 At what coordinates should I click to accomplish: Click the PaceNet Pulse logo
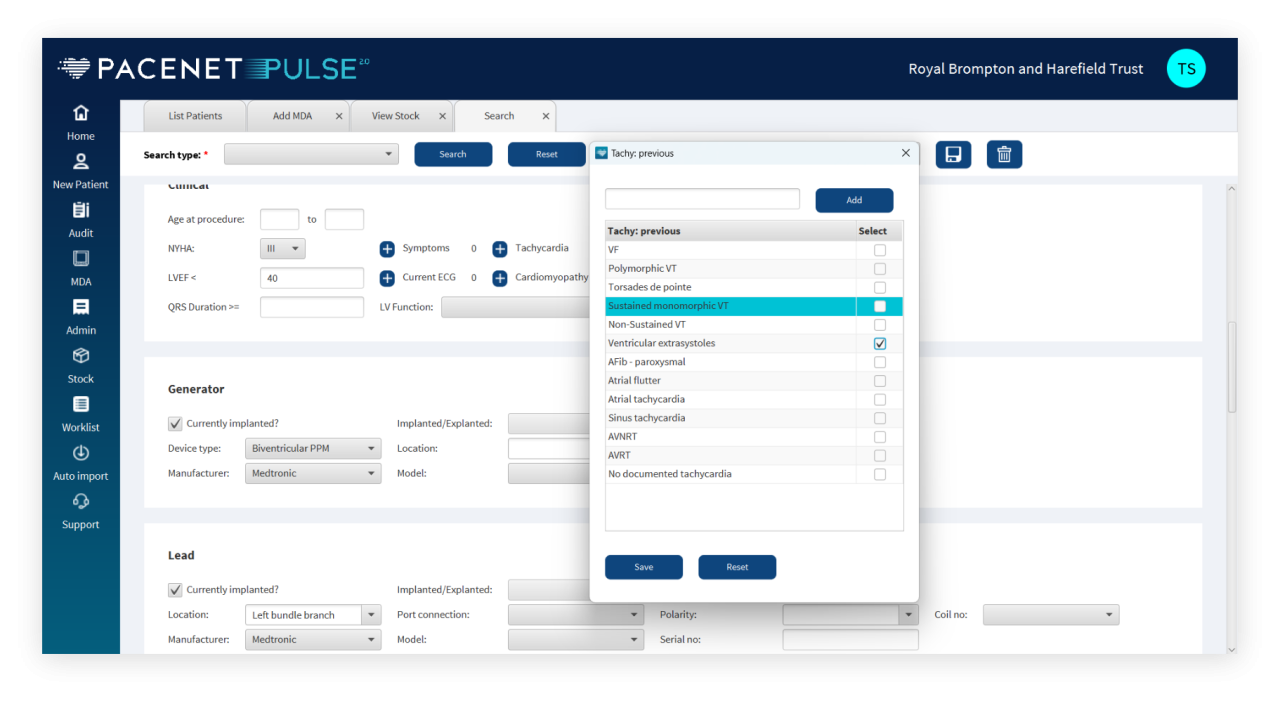214,69
